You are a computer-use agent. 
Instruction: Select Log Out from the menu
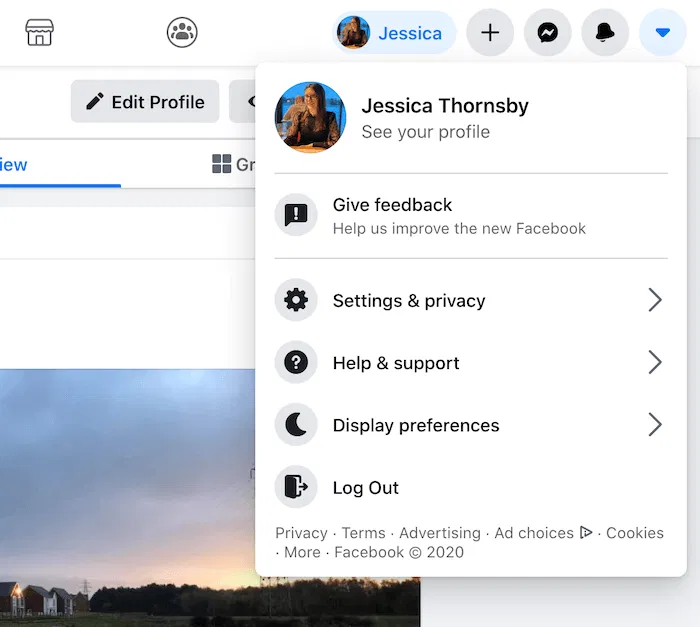(365, 488)
